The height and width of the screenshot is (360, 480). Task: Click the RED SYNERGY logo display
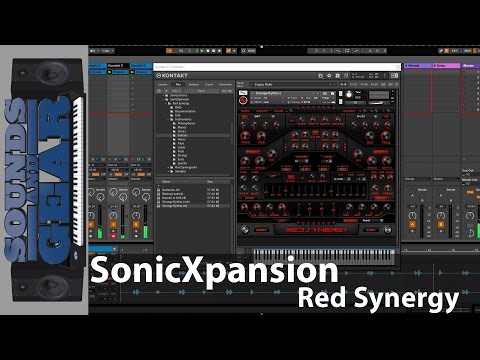[x=316, y=230]
